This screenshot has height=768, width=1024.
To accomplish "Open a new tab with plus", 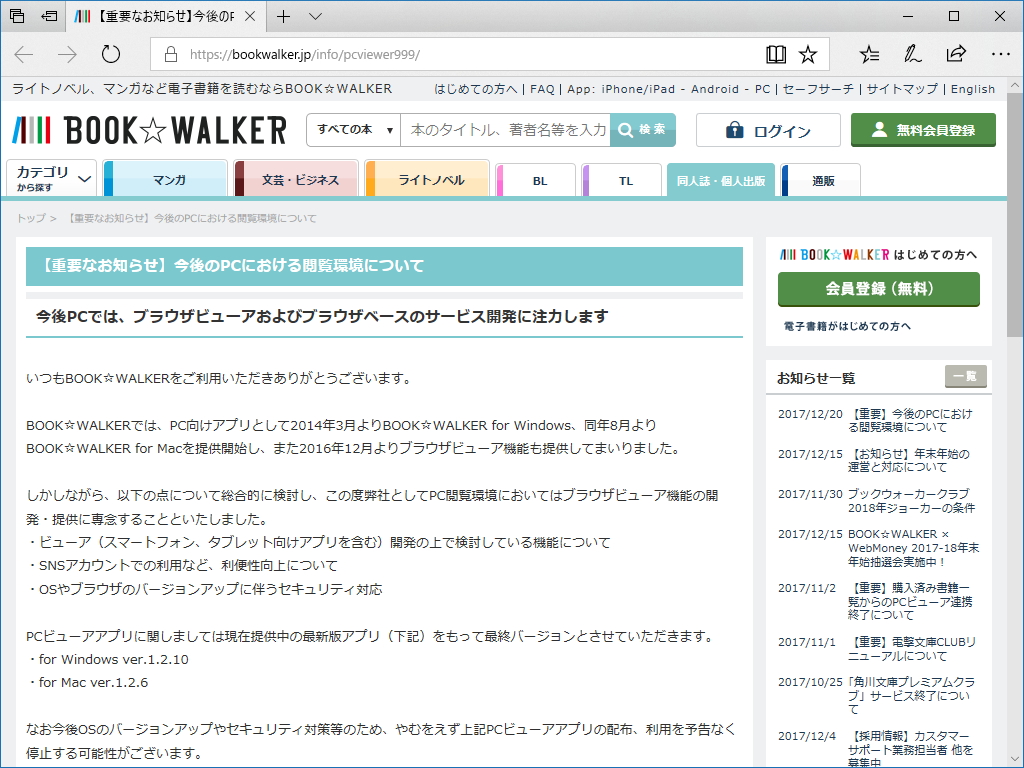I will point(283,16).
